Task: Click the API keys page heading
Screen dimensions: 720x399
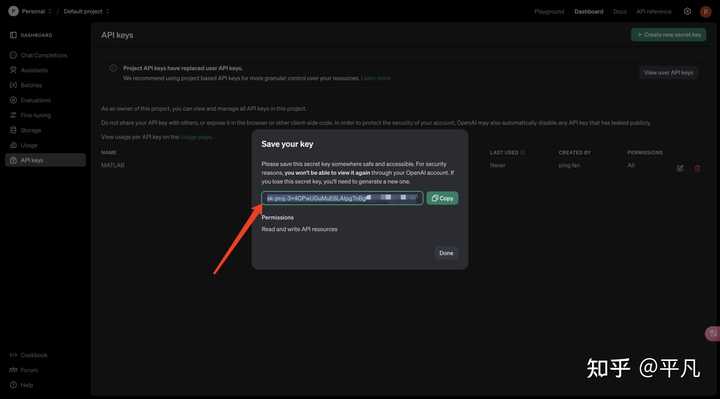Action: point(117,35)
